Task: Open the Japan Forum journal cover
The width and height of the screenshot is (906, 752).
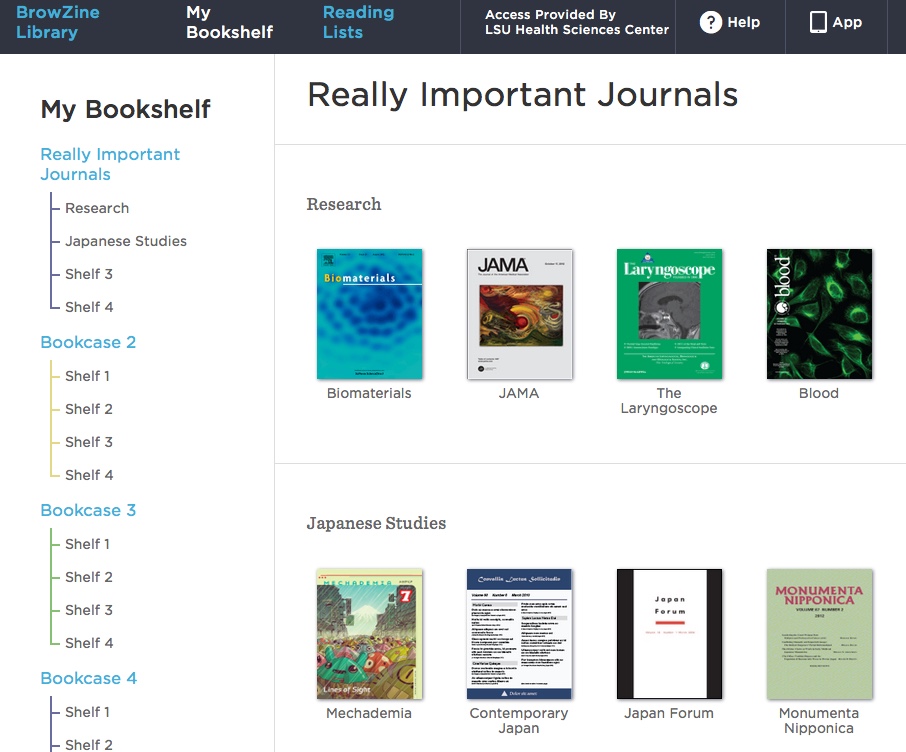Action: (669, 634)
